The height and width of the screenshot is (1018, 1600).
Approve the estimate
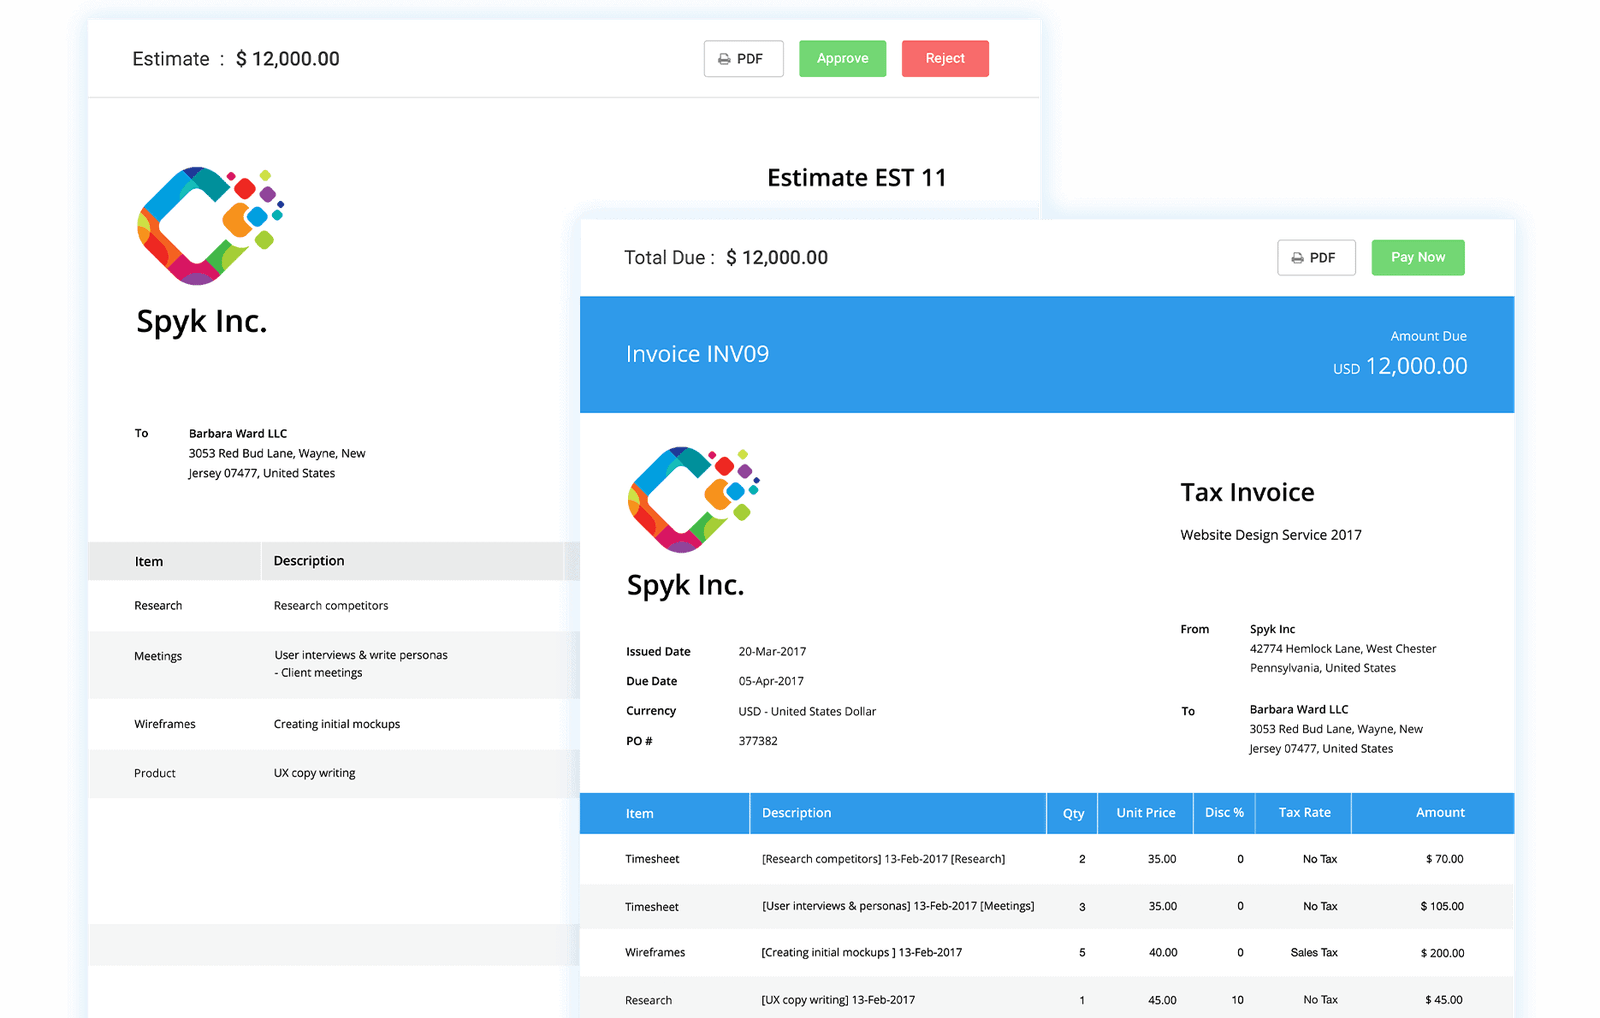tap(842, 59)
